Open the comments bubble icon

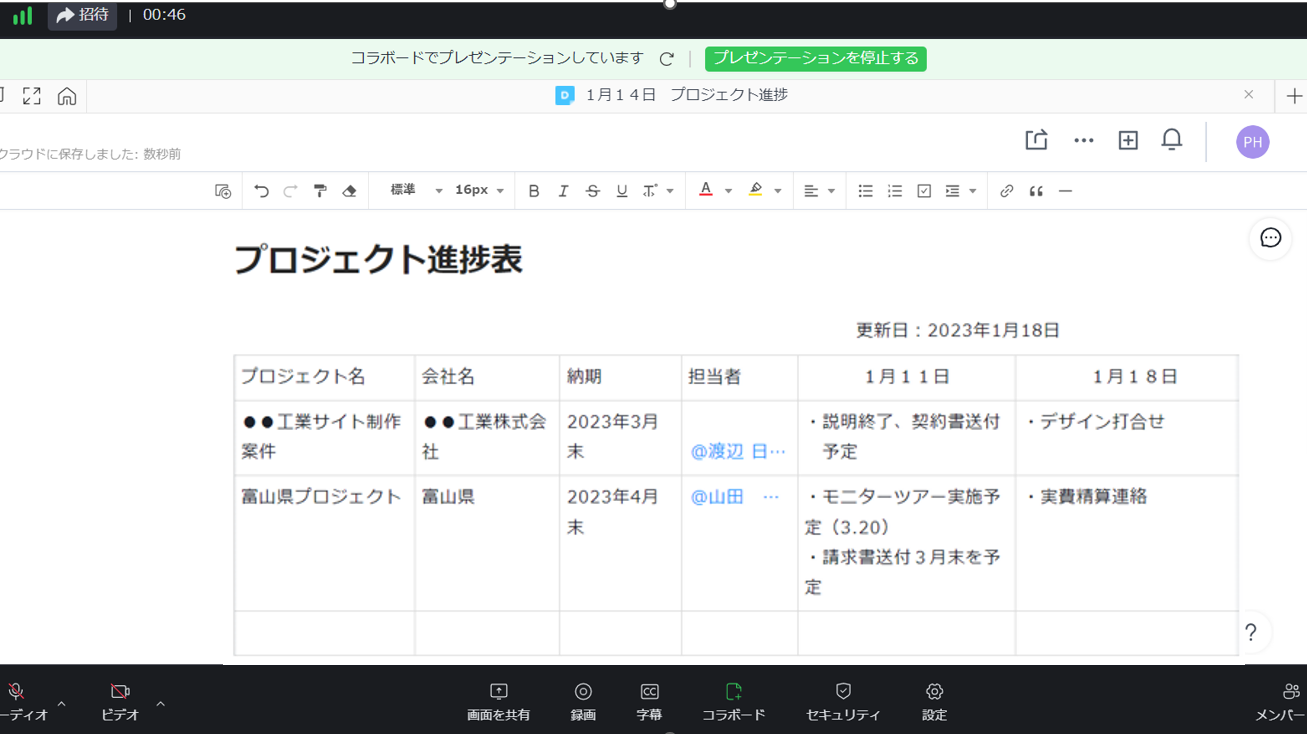[1270, 238]
